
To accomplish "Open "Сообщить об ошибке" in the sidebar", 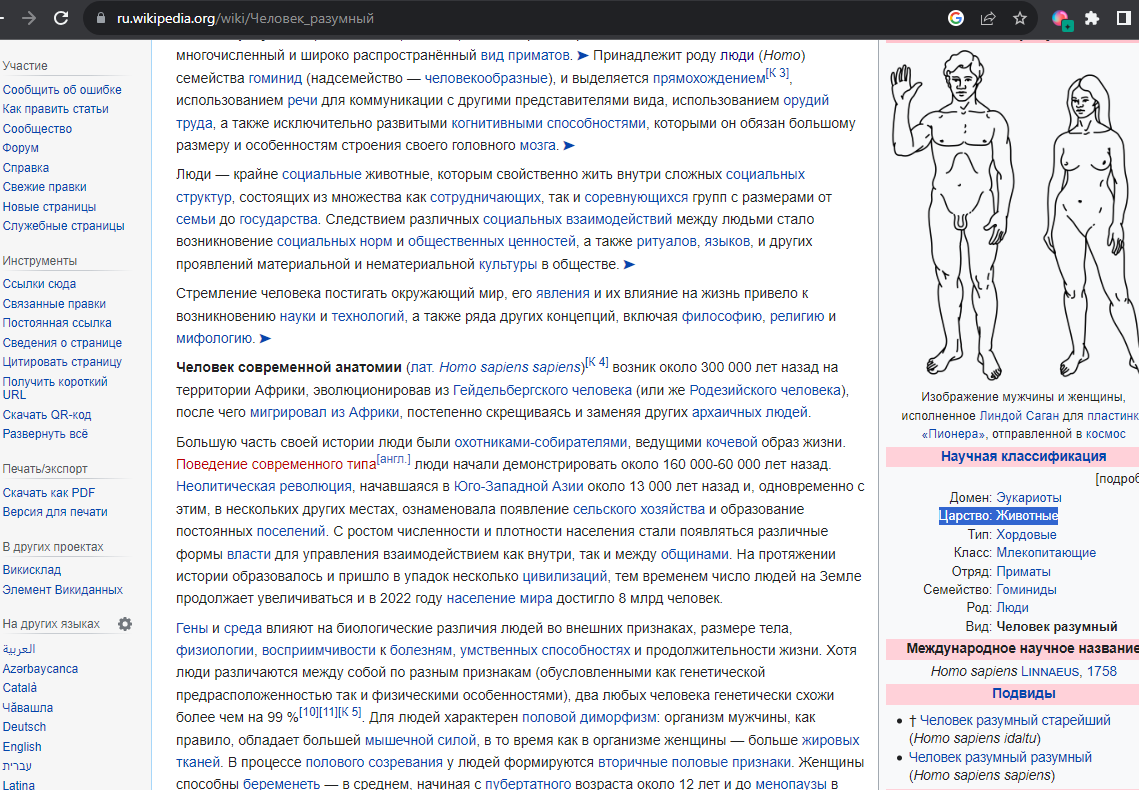I will 62,89.
